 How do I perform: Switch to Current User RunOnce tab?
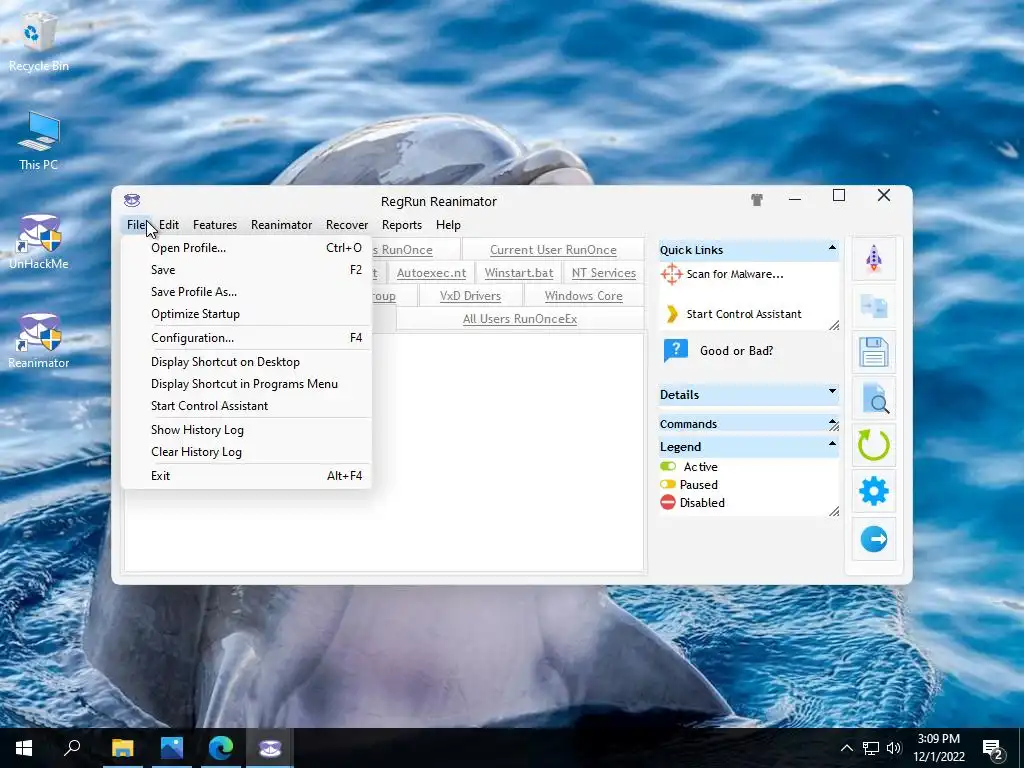click(x=552, y=249)
